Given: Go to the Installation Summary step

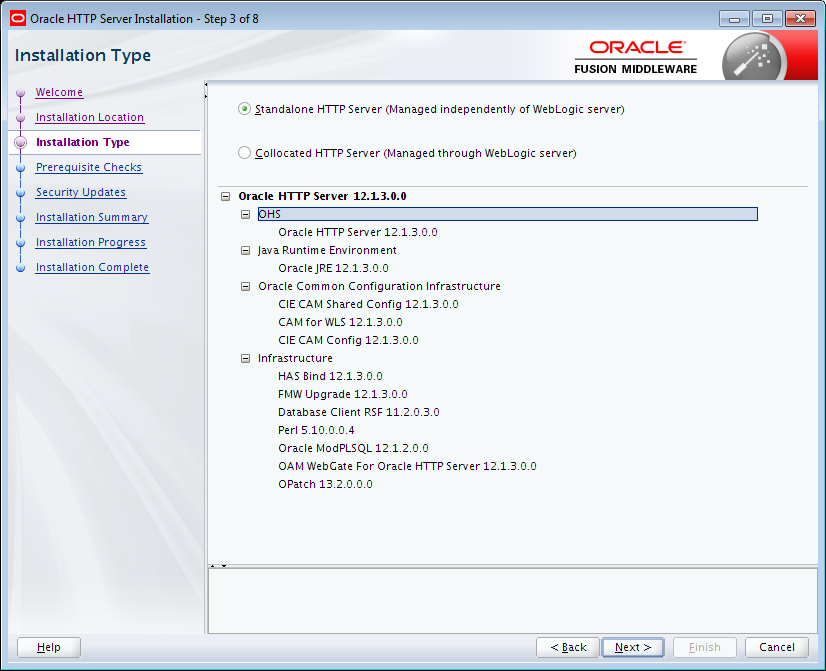Looking at the screenshot, I should [90, 217].
